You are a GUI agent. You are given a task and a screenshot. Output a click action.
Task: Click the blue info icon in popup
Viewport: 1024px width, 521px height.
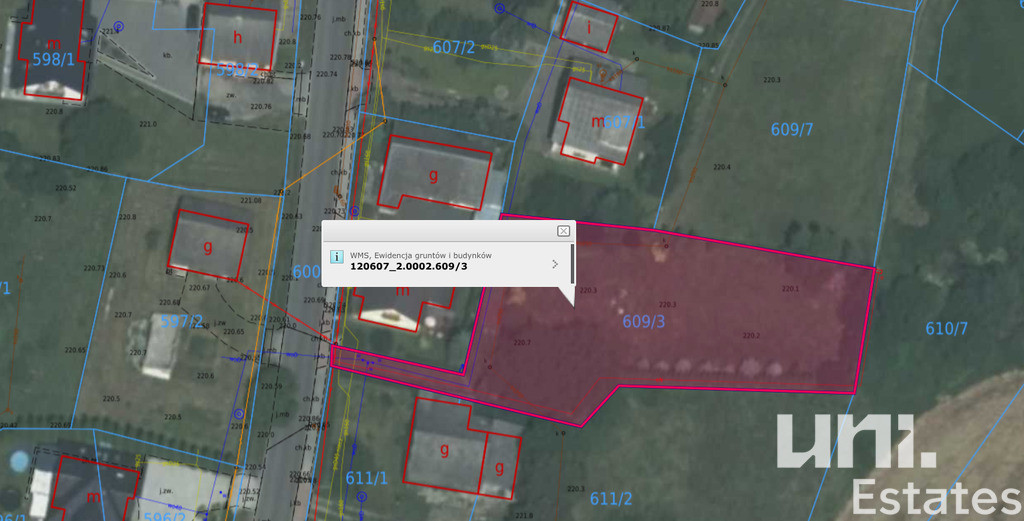tap(336, 257)
